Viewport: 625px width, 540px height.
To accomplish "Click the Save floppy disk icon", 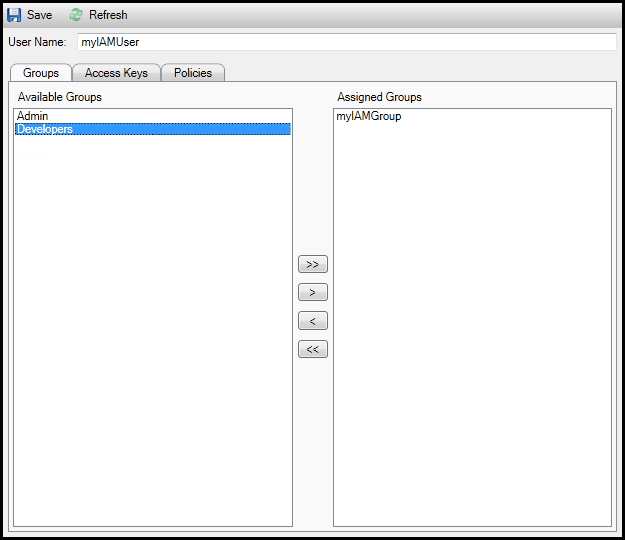I will tap(14, 15).
